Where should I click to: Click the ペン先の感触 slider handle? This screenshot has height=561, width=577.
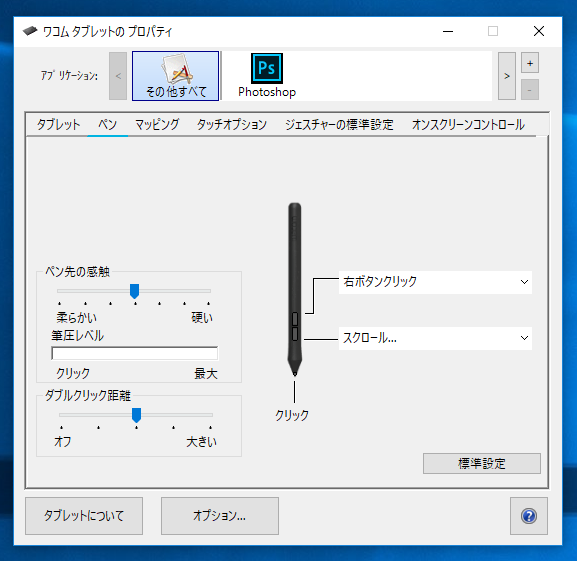135,291
